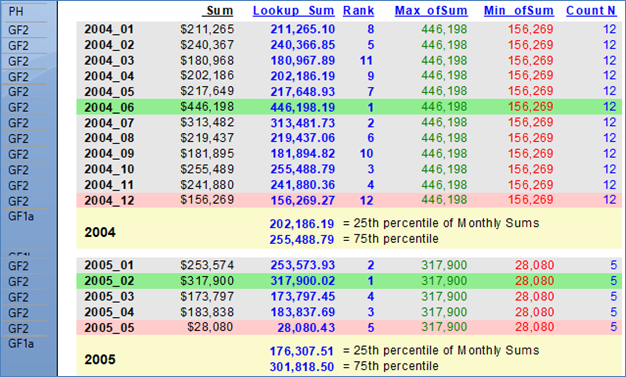The width and height of the screenshot is (626, 377).
Task: Select the Sum column header
Action: pos(218,11)
